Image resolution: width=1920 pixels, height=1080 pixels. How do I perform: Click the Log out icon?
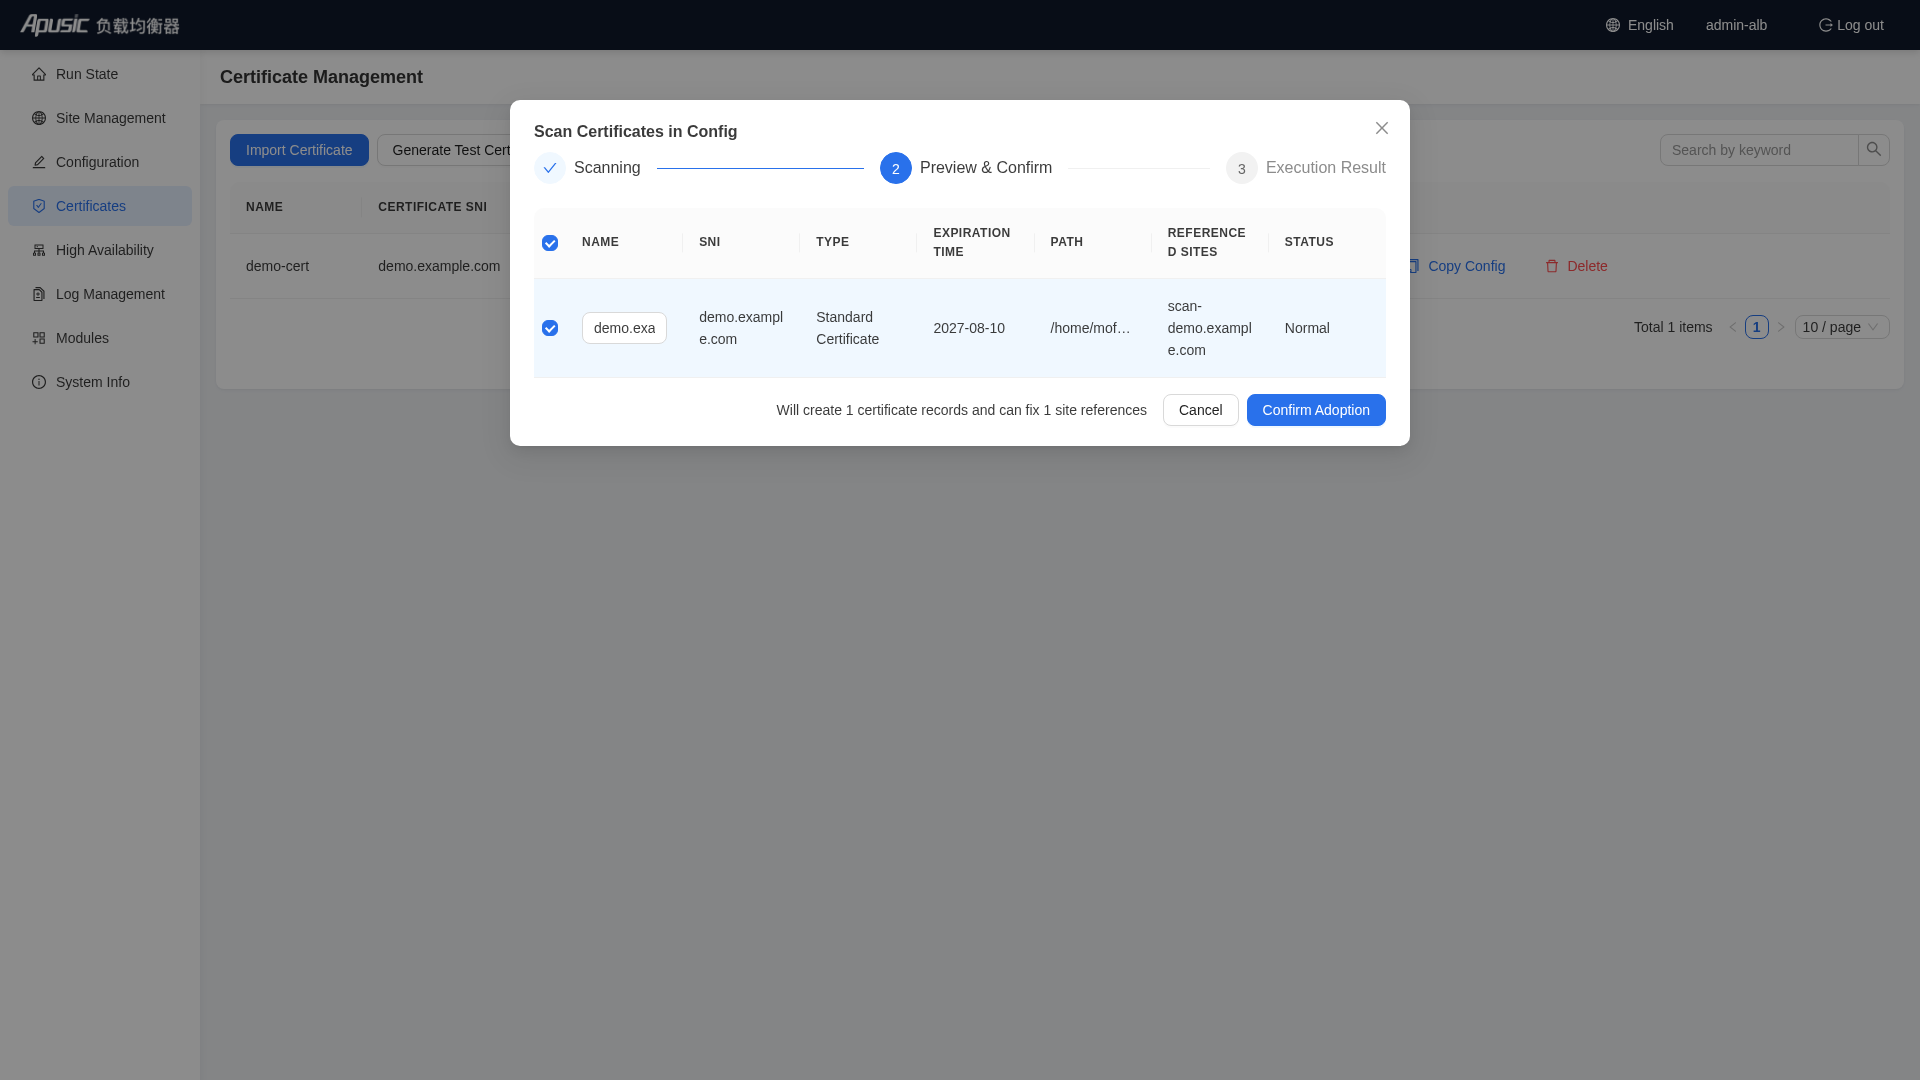pos(1825,25)
